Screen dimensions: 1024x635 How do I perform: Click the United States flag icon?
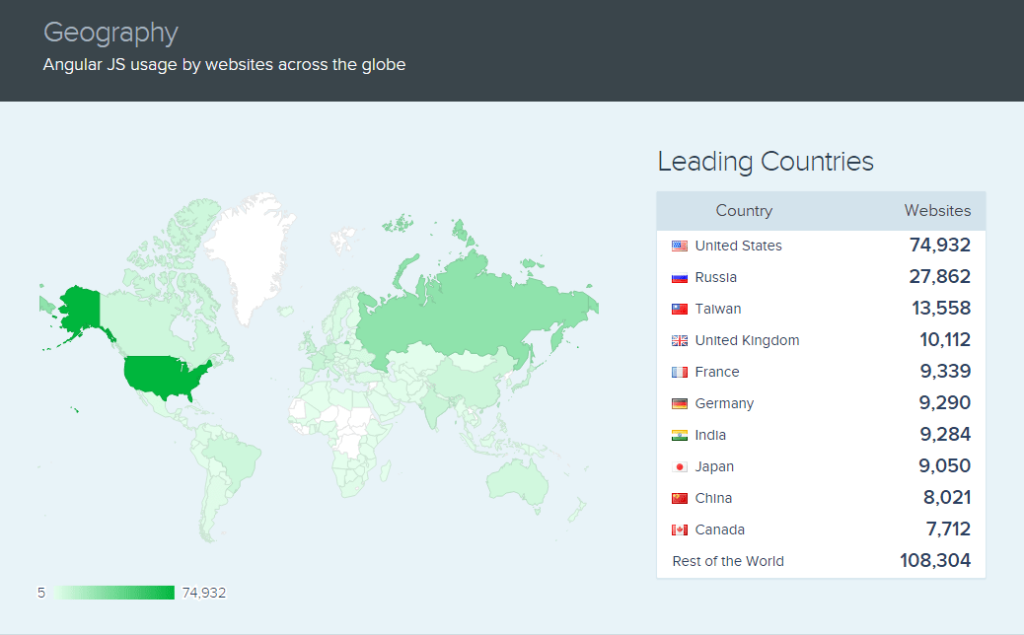[x=680, y=246]
